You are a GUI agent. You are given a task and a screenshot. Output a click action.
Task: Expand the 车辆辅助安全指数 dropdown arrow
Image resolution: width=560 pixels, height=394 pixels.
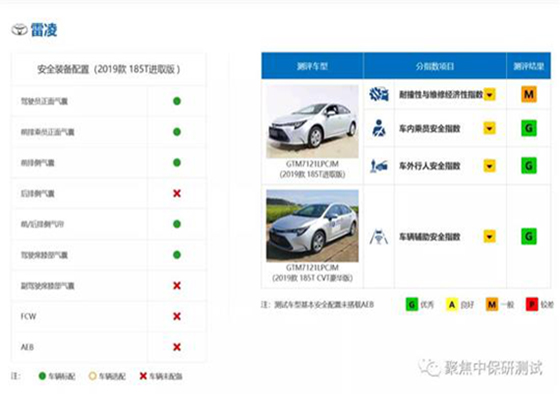490,236
